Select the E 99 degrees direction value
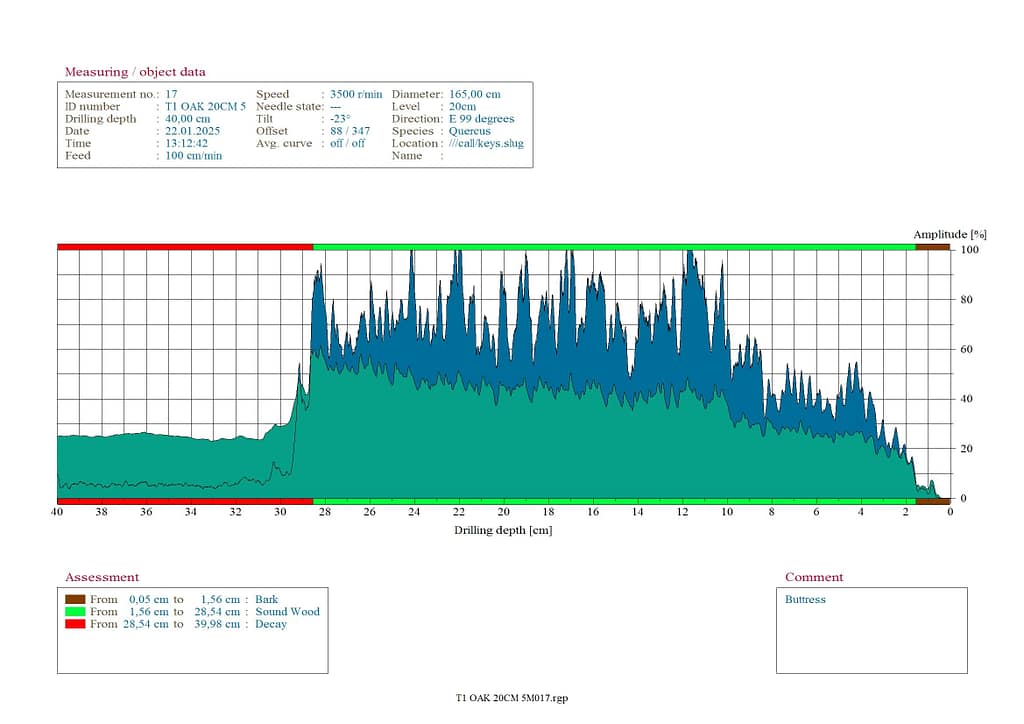The height and width of the screenshot is (724, 1024). [481, 119]
